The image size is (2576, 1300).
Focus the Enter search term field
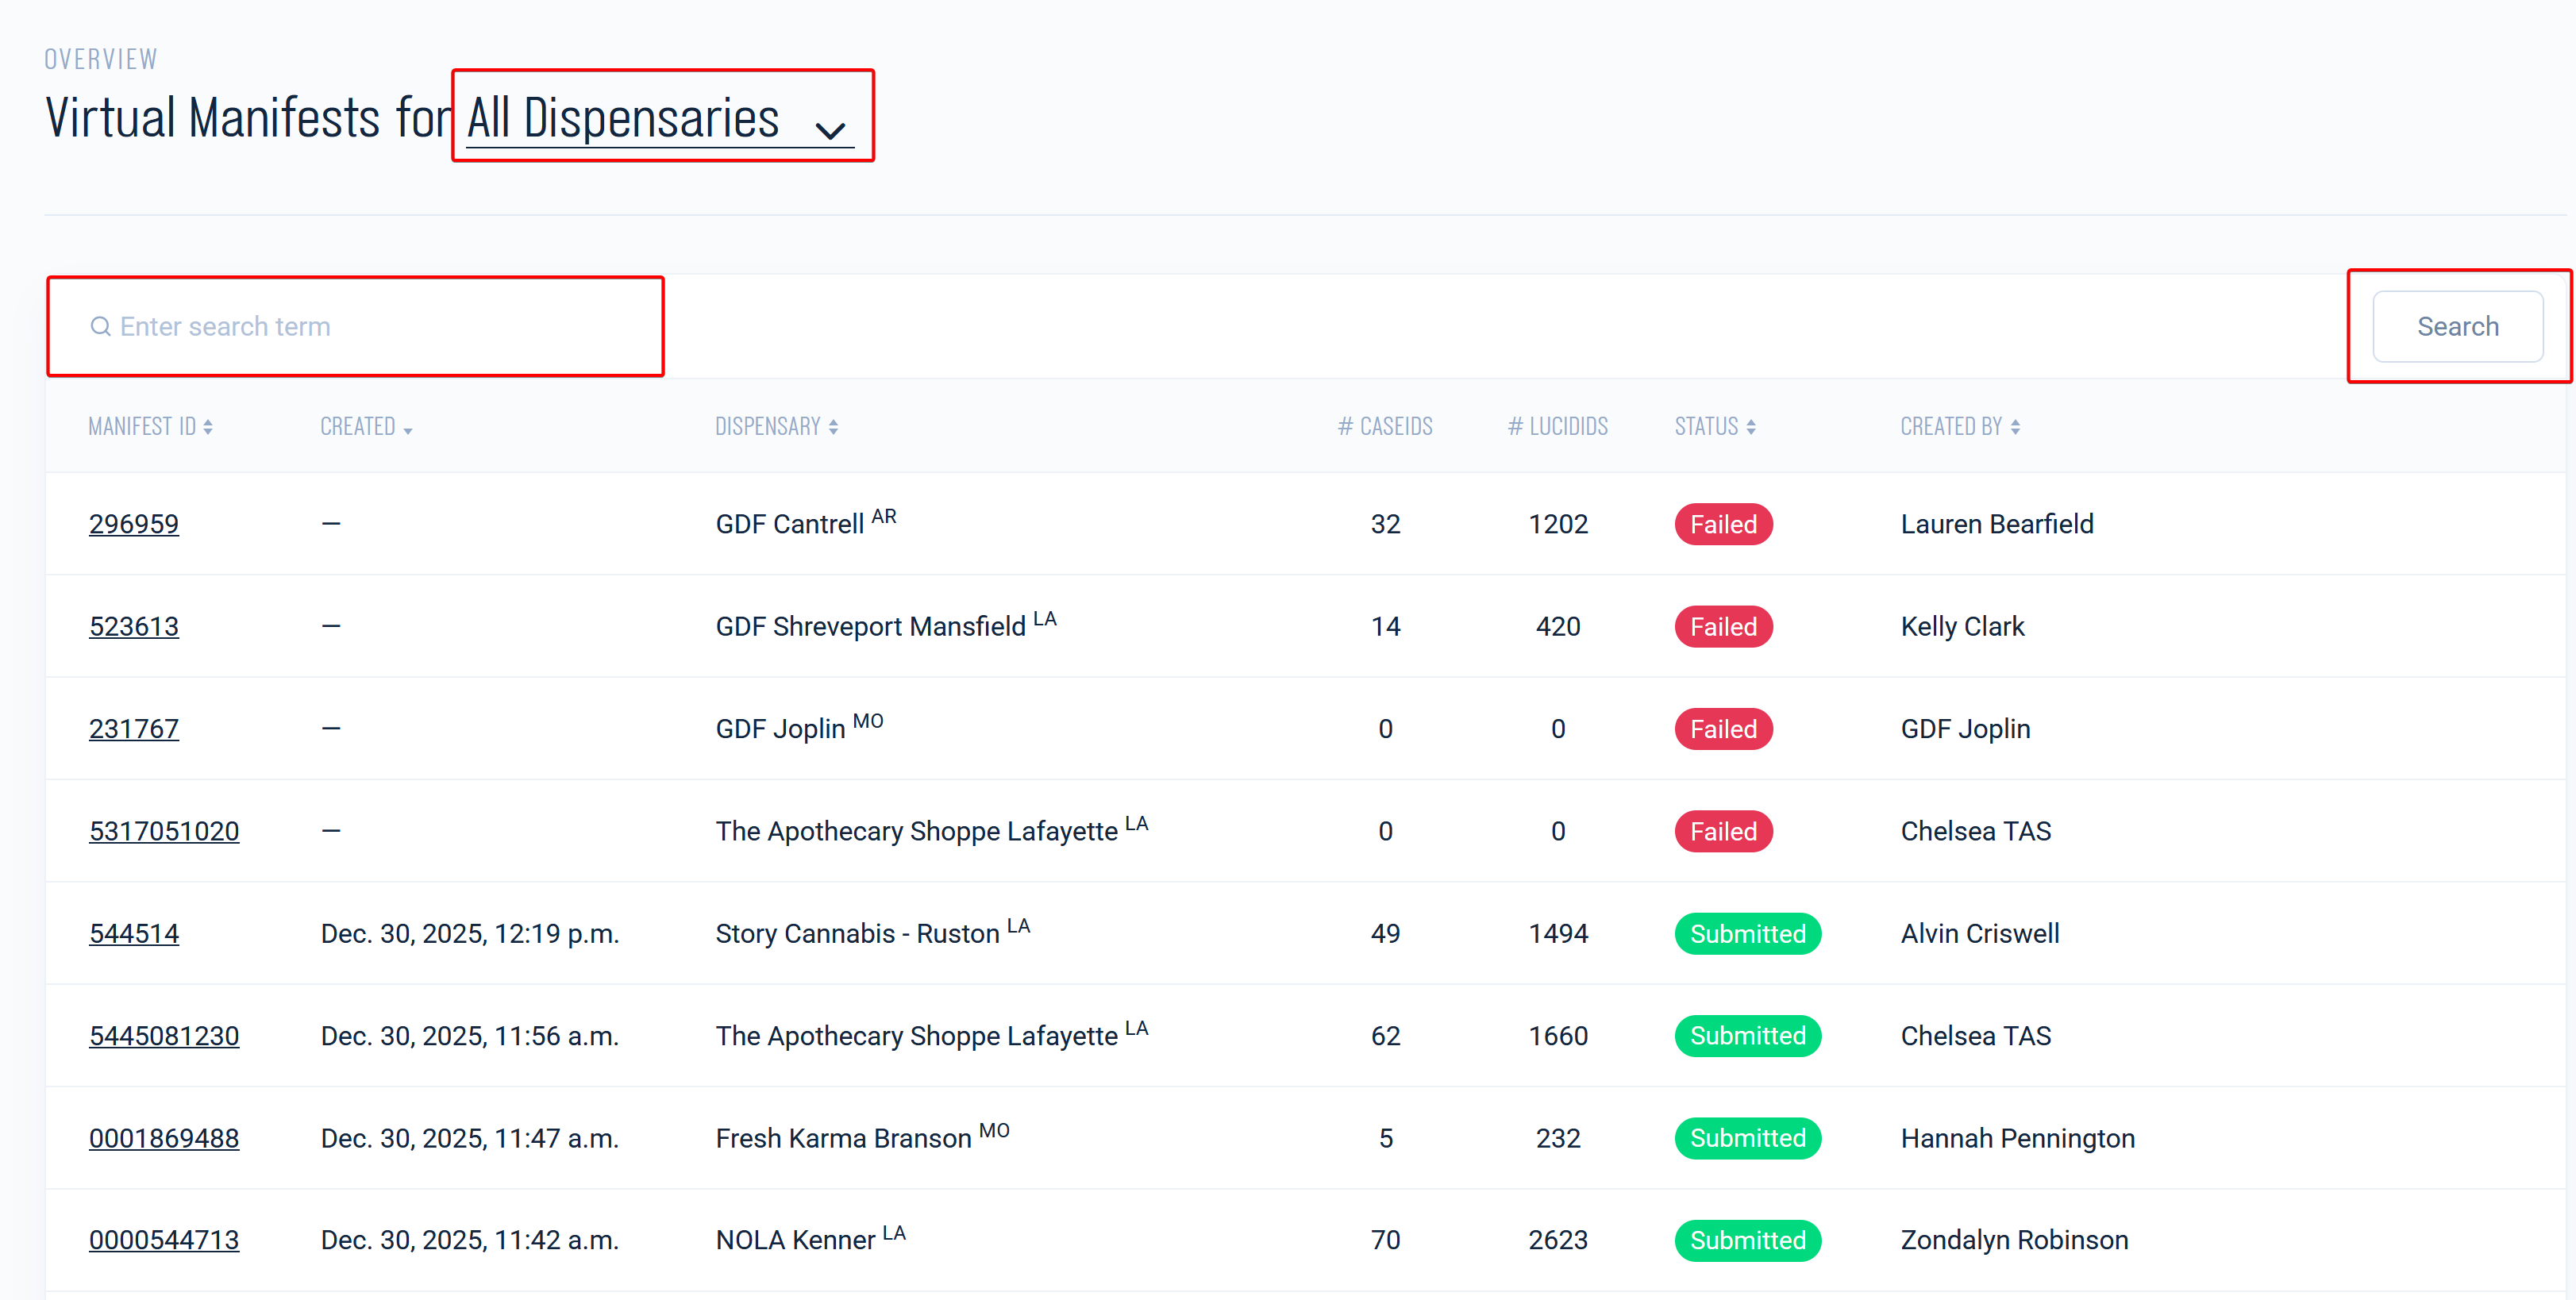tap(380, 327)
